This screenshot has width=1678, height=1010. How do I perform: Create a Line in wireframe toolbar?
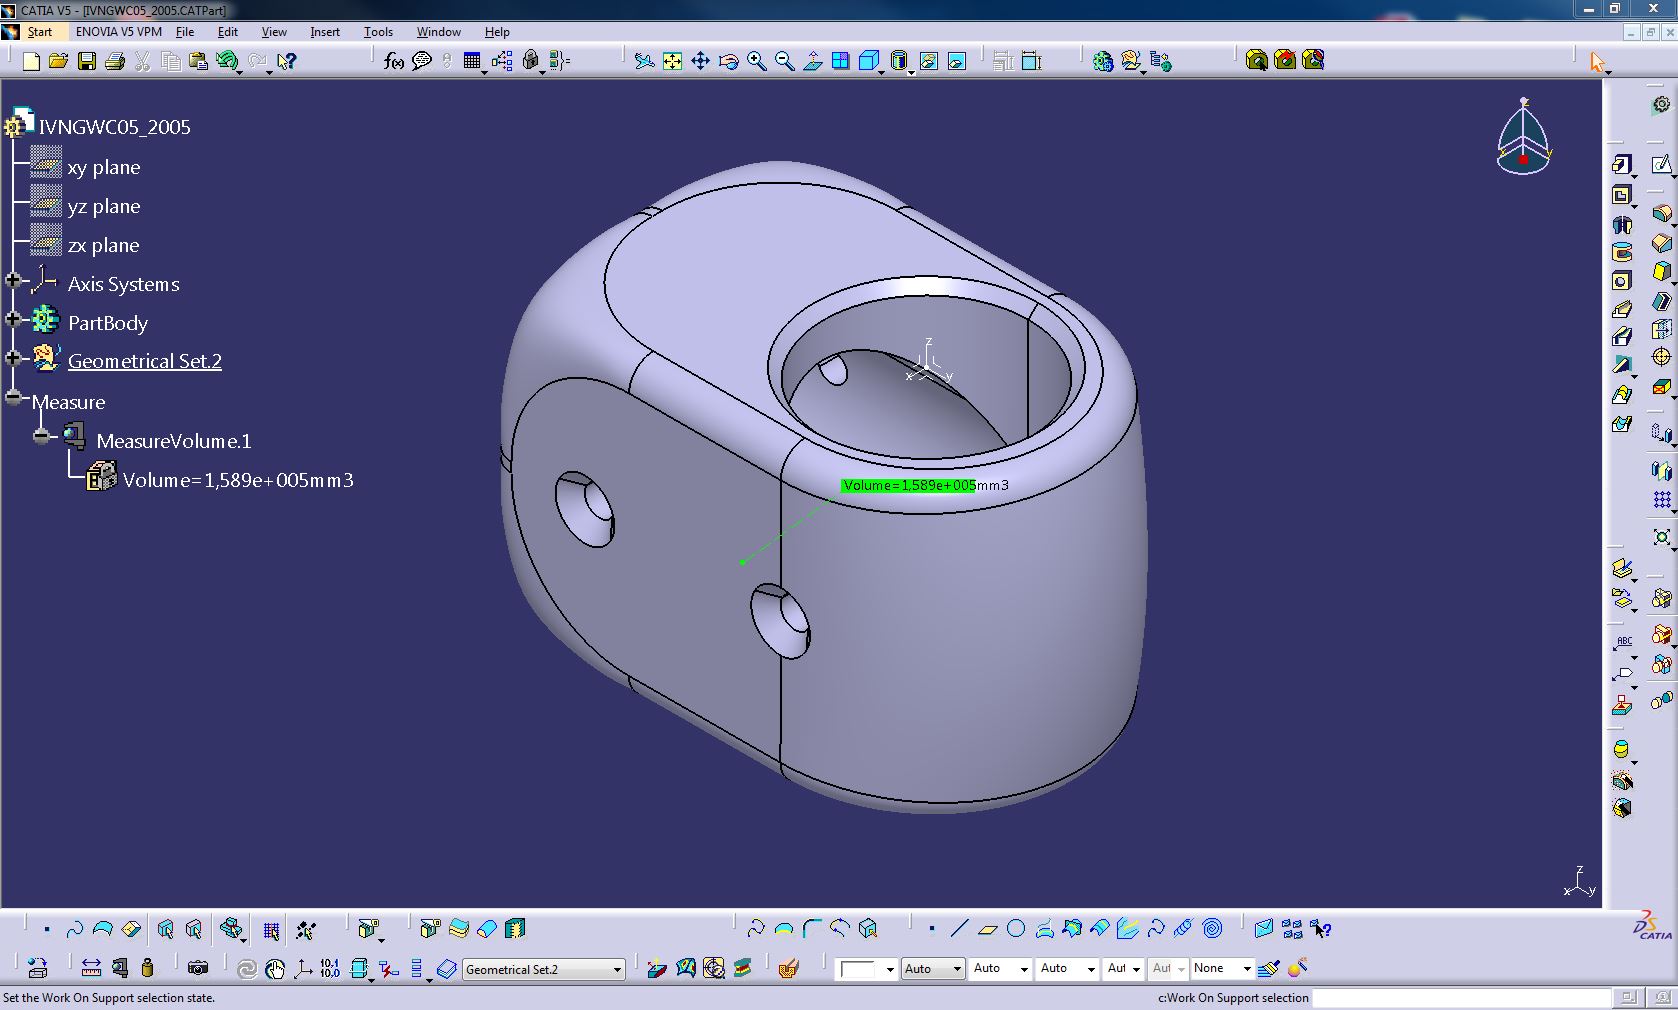pos(959,929)
